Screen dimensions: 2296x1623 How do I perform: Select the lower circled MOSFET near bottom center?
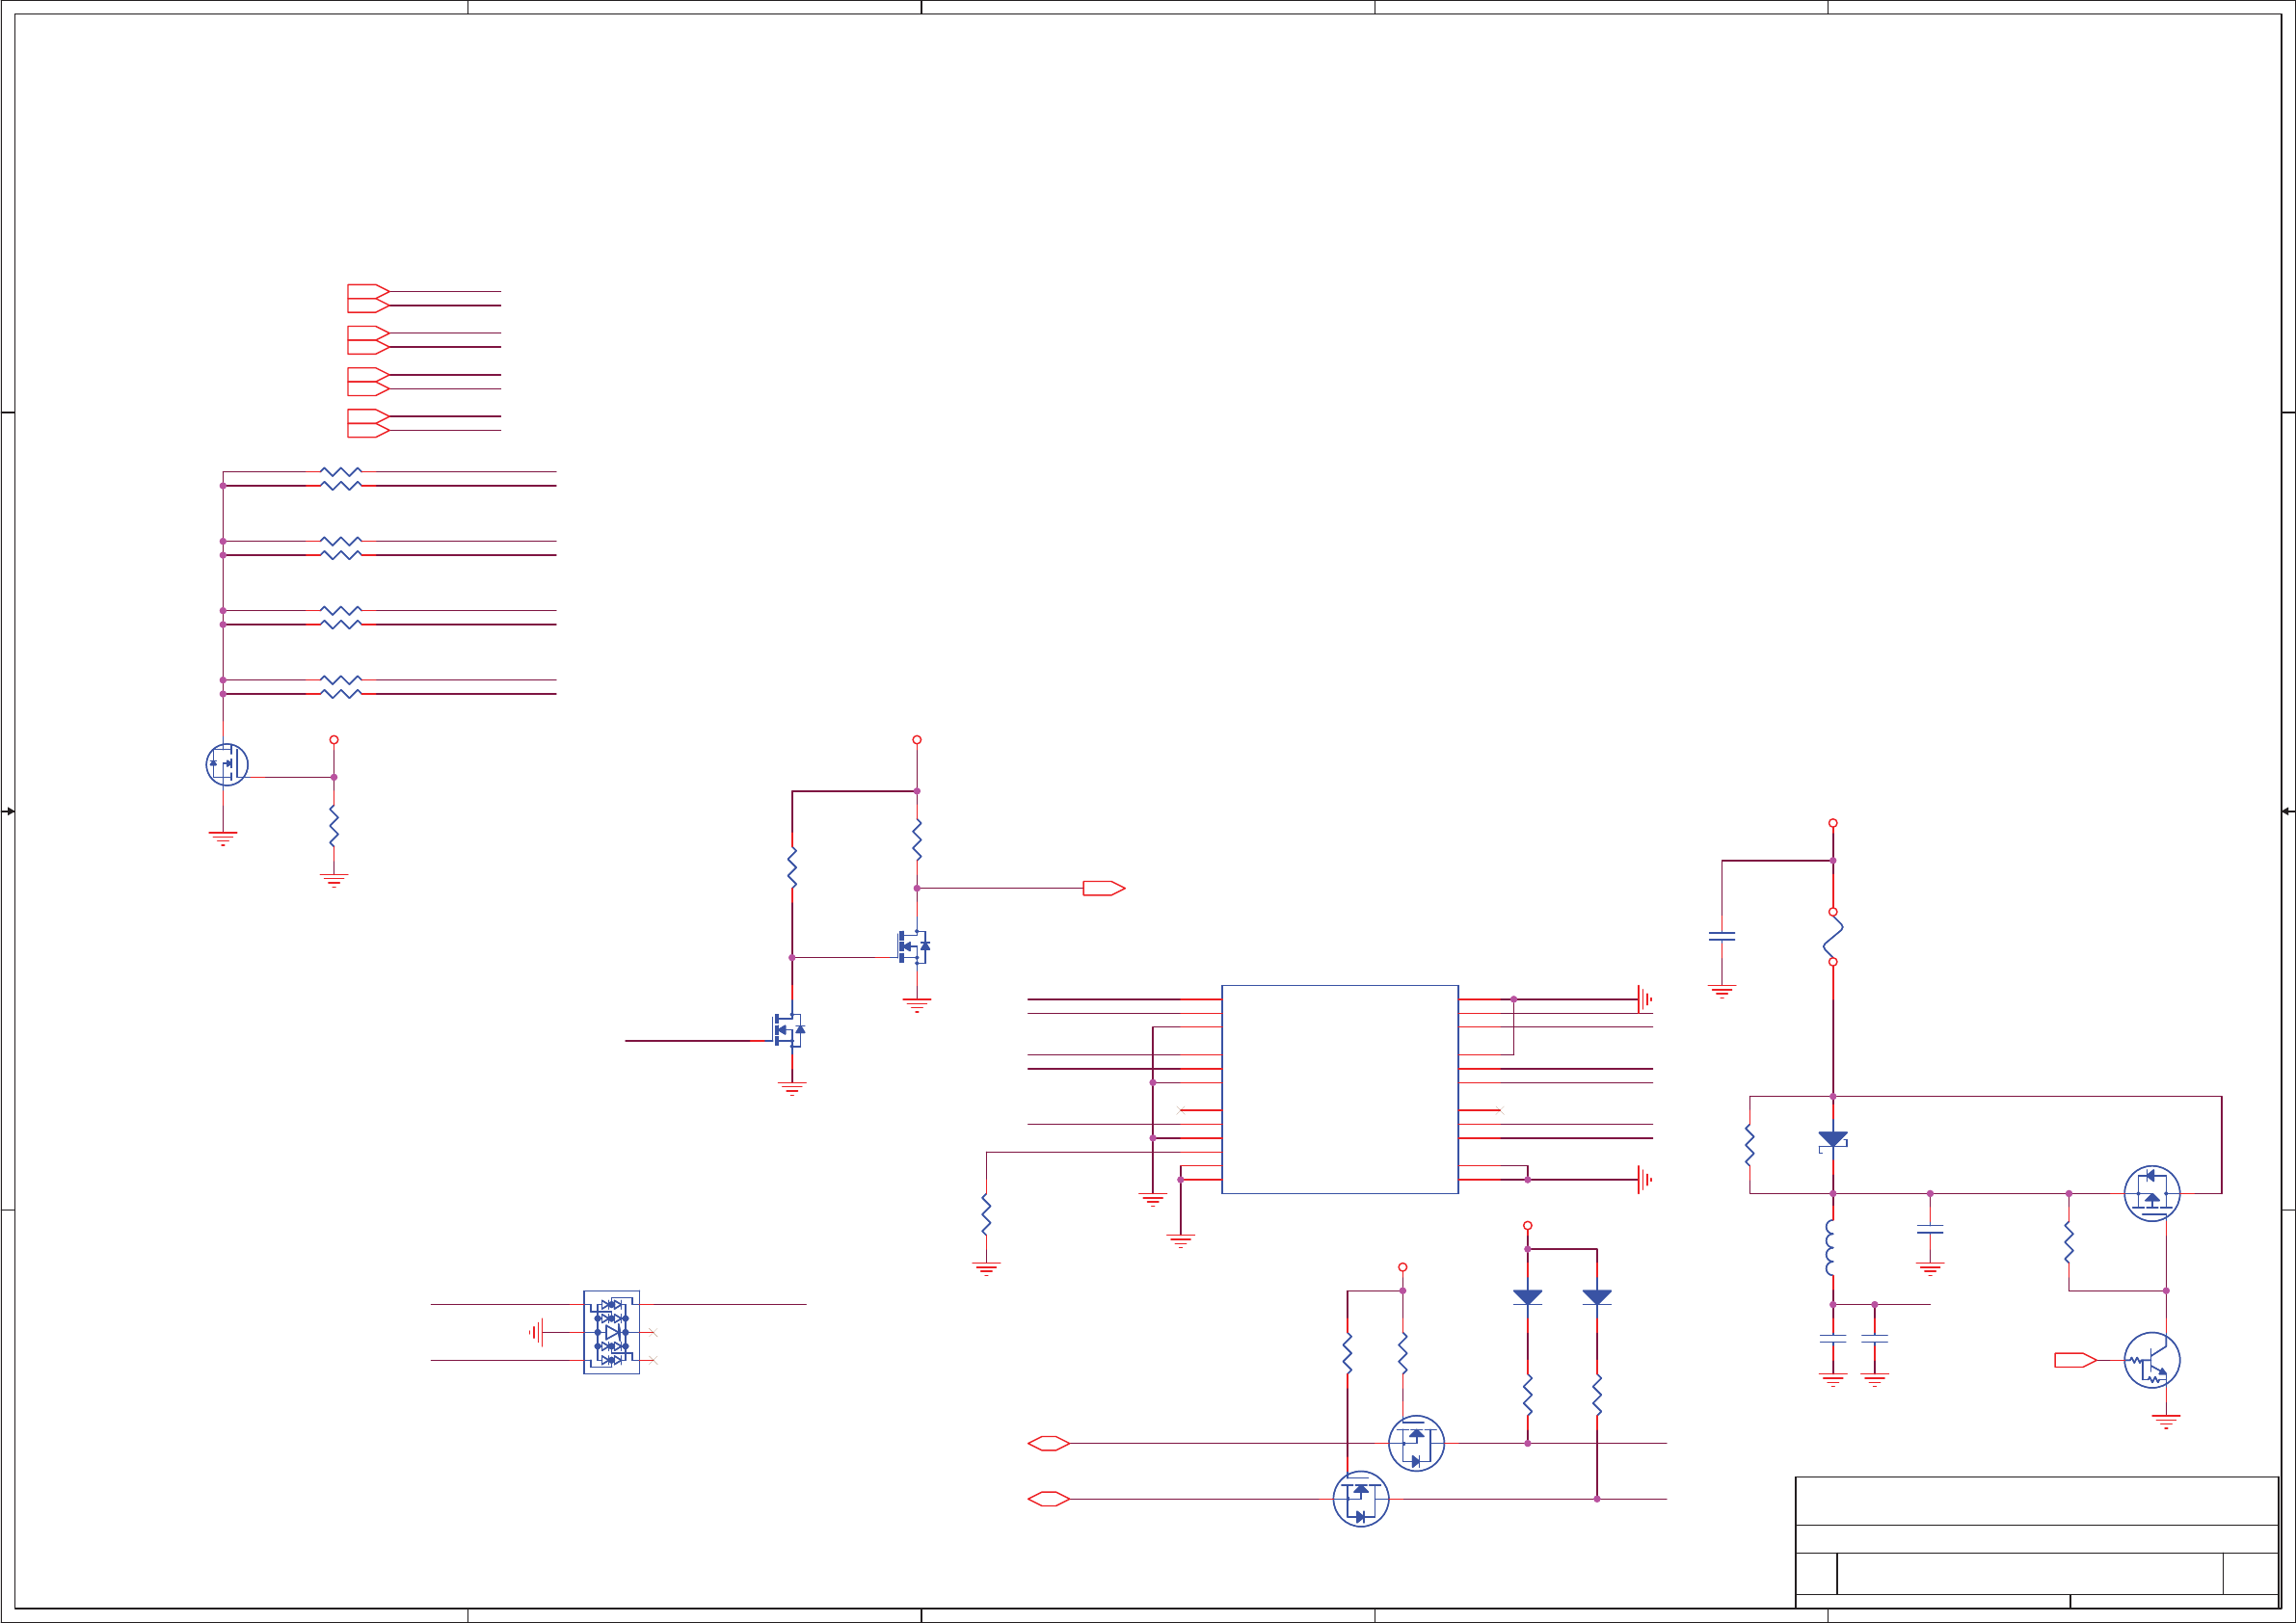point(1360,1499)
